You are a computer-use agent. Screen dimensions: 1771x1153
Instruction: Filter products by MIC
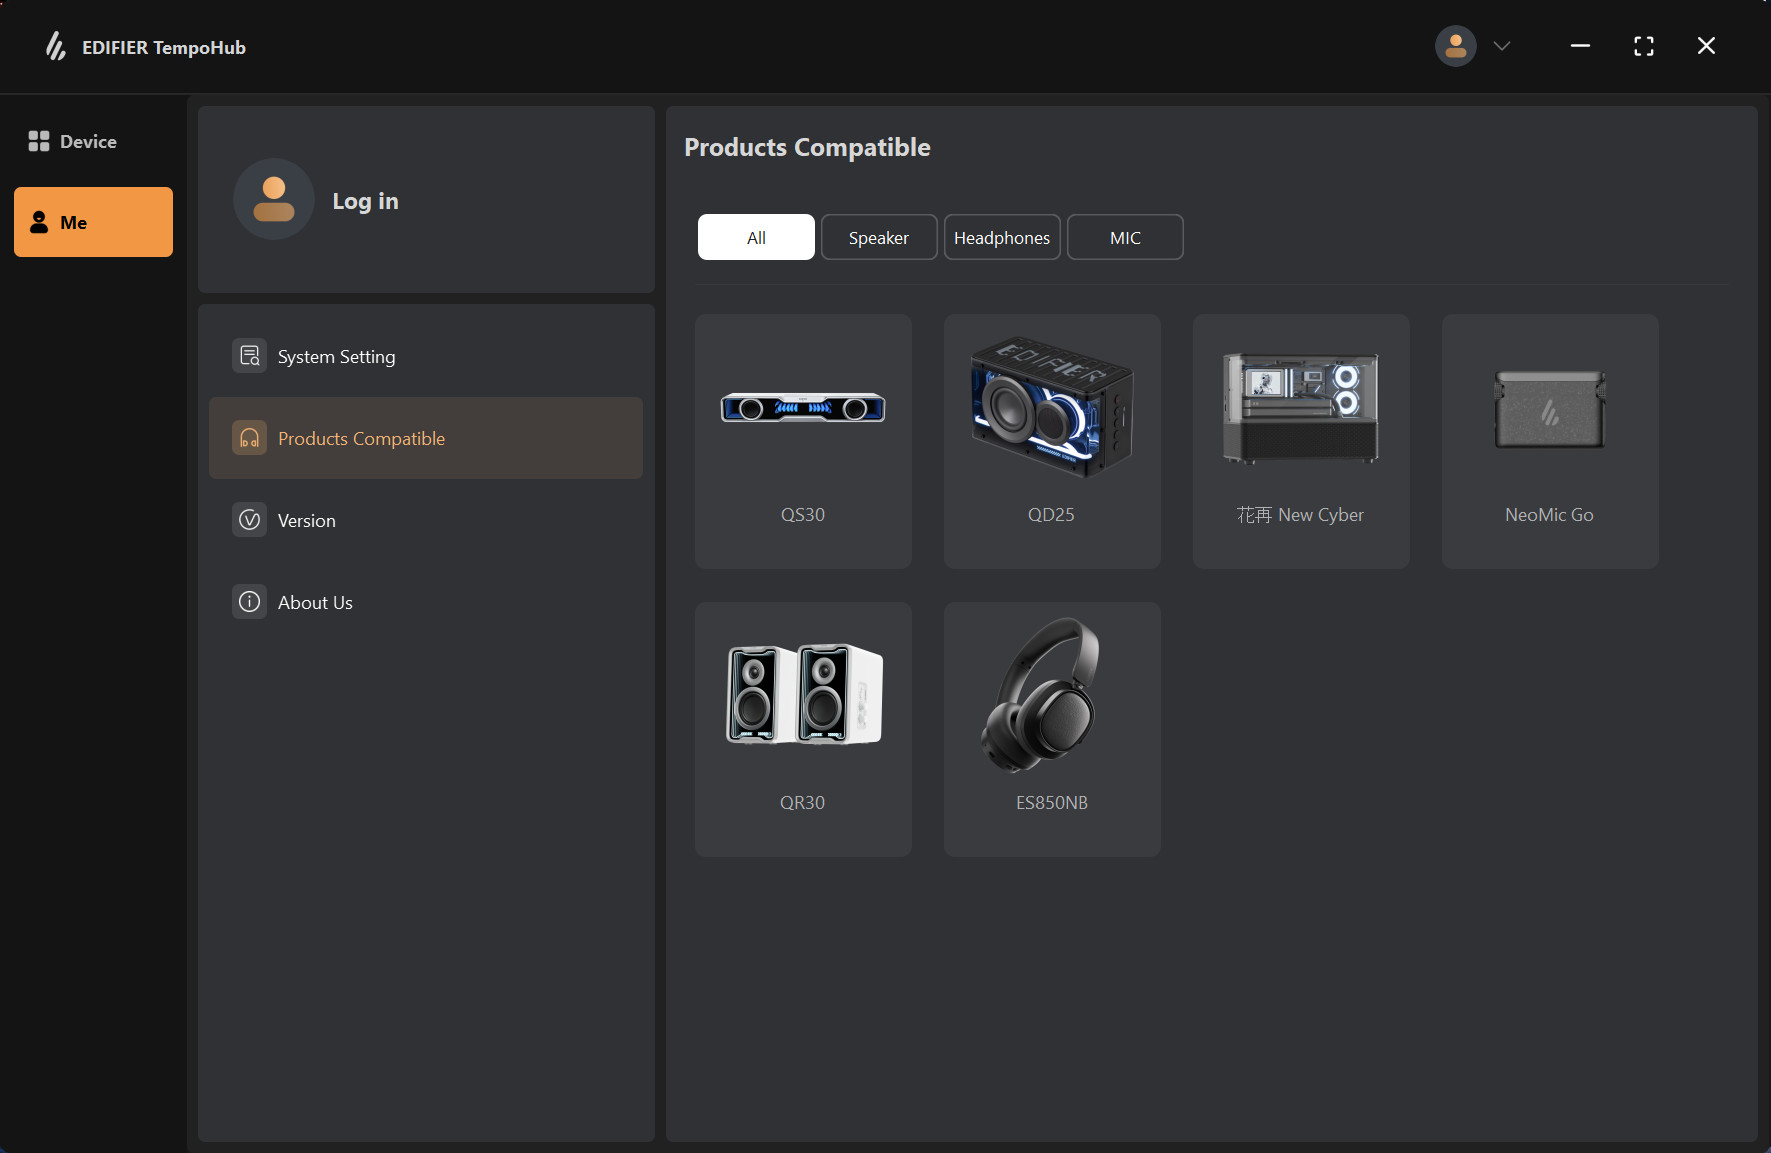pyautogui.click(x=1125, y=237)
